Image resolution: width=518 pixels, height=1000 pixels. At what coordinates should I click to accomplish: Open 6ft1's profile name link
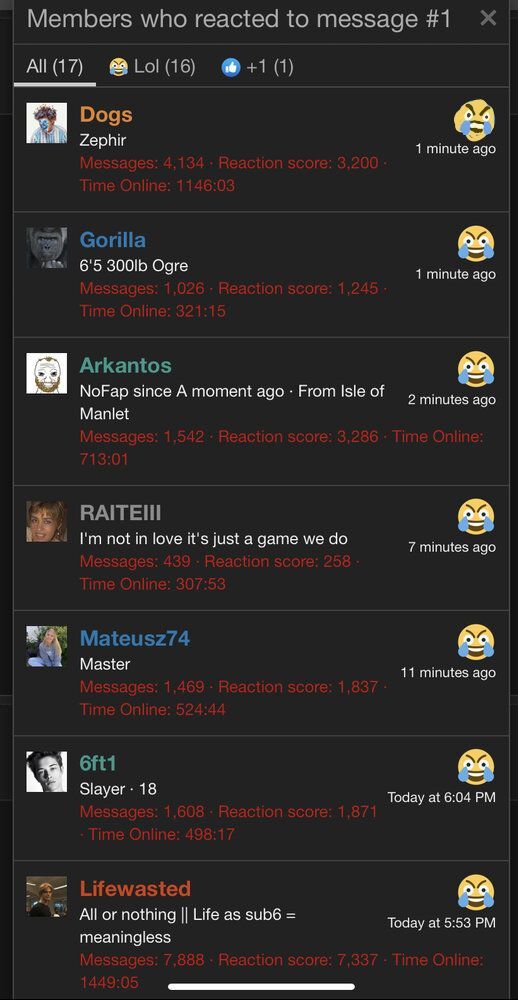98,763
